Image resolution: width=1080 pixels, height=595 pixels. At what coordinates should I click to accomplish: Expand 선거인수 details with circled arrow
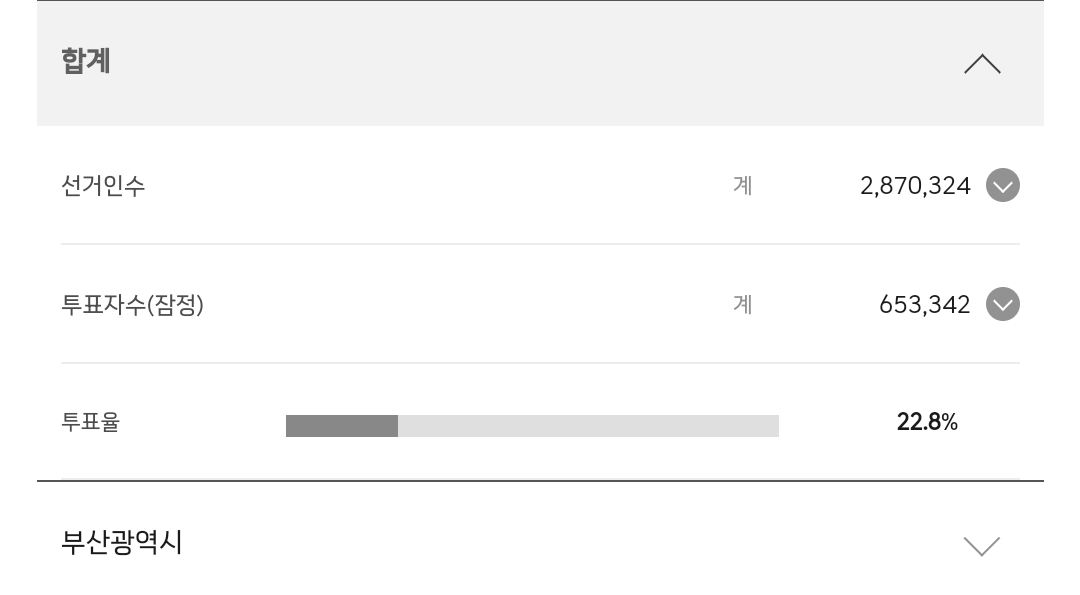[1002, 185]
